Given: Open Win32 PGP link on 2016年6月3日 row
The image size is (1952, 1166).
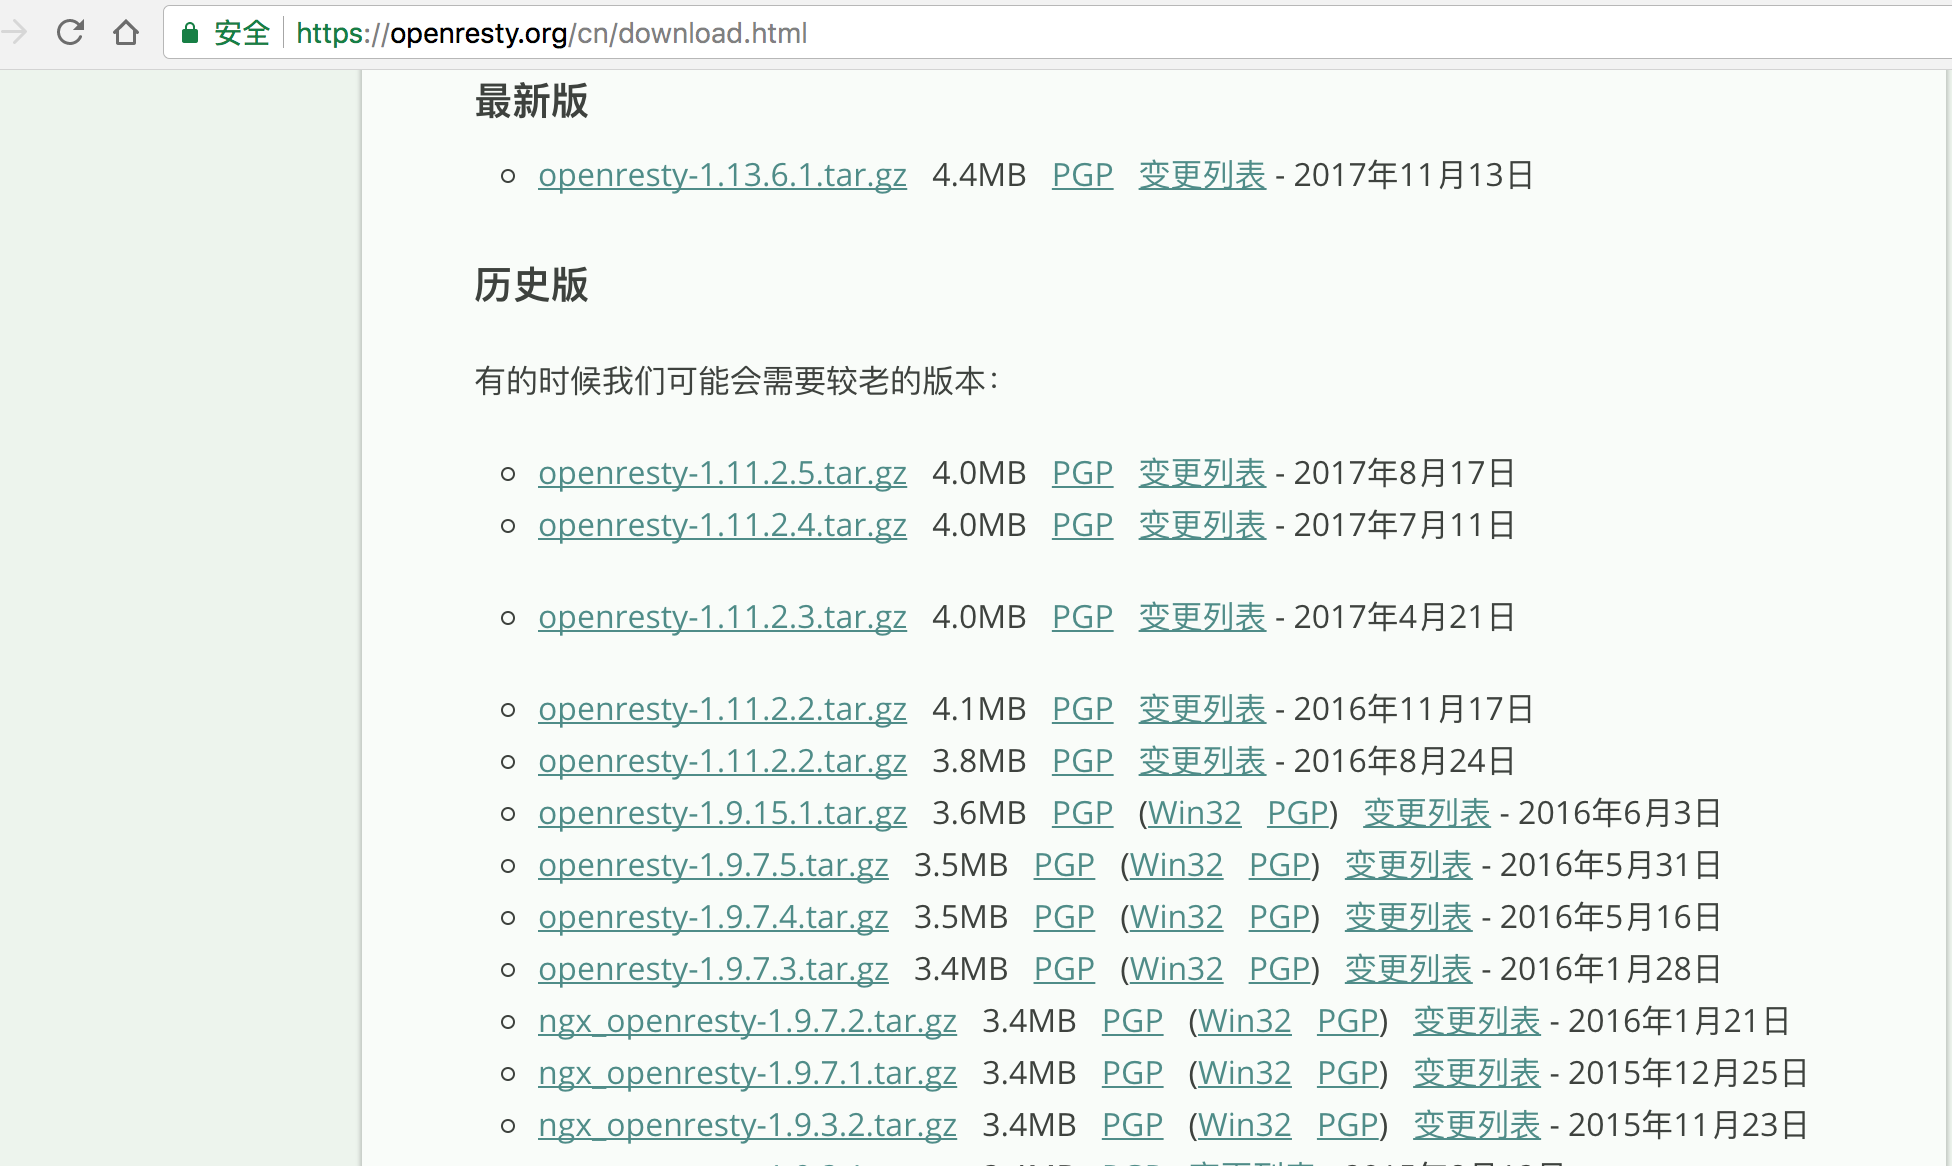Looking at the screenshot, I should pyautogui.click(x=1297, y=813).
